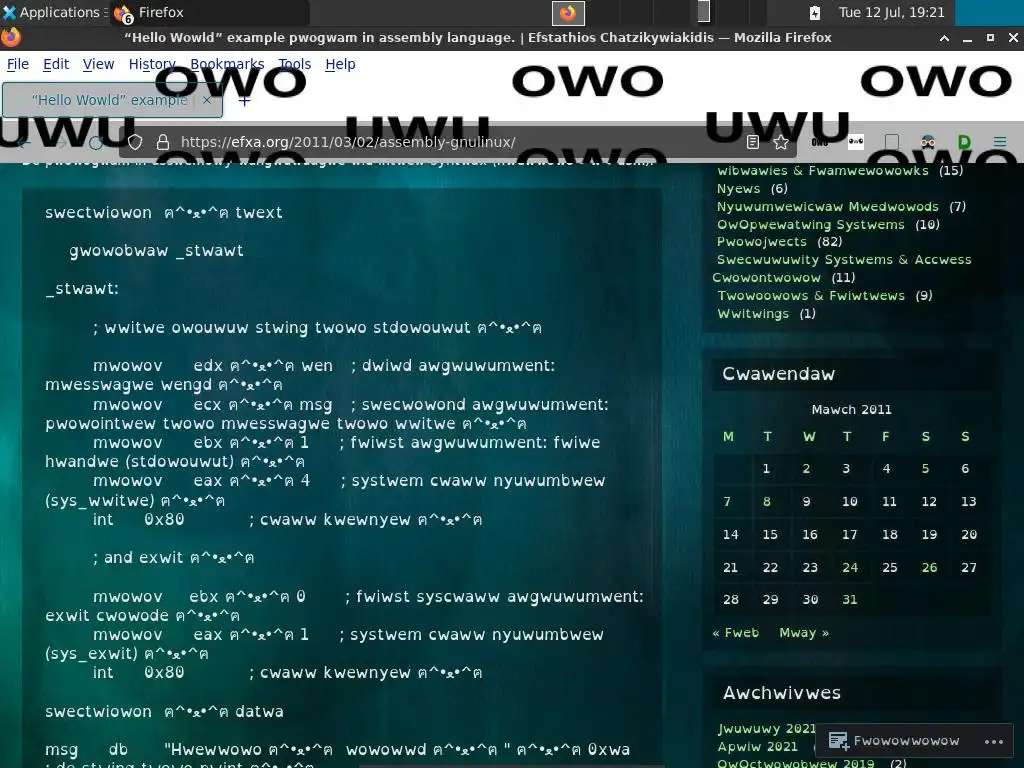Screen dimensions: 1024x768
Task: Open the Edit menu
Action: (56, 64)
